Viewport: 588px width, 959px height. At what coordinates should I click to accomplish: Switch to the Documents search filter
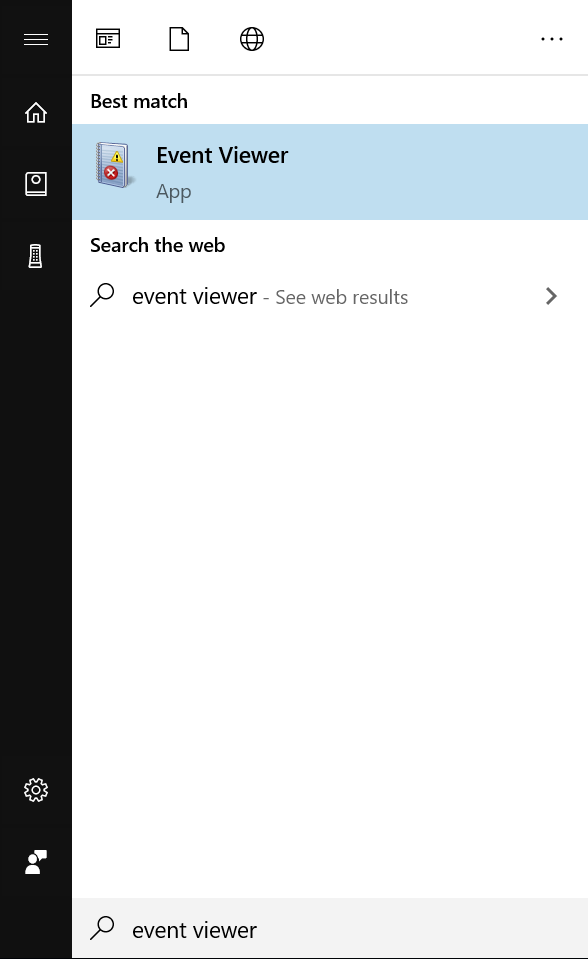tap(179, 38)
